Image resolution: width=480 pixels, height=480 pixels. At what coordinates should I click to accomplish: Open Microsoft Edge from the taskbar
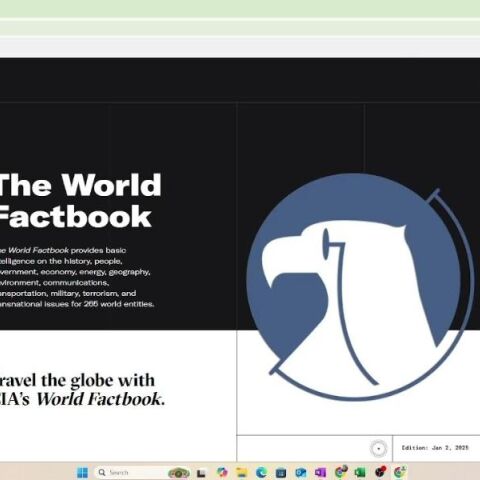click(x=262, y=472)
